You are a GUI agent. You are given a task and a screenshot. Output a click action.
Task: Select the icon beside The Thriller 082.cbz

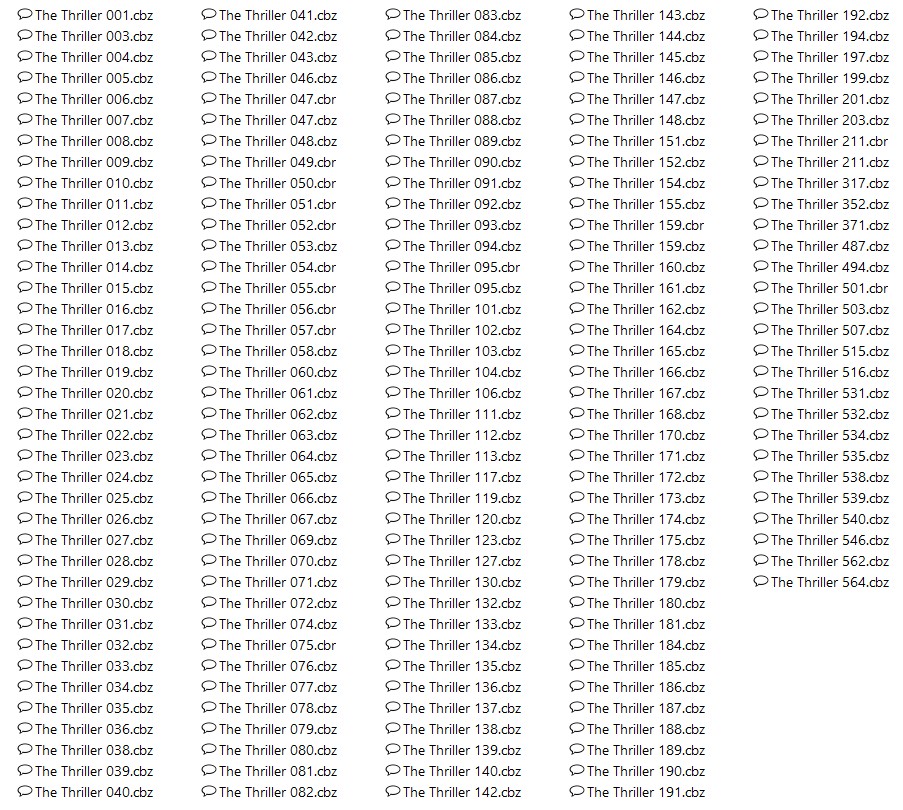(x=209, y=792)
